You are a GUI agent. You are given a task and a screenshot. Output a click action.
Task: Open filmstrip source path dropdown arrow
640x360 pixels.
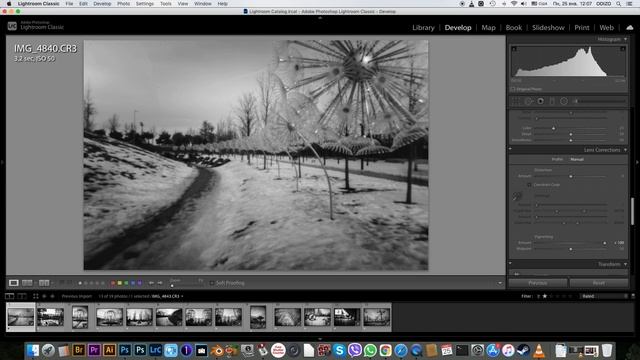pyautogui.click(x=182, y=296)
